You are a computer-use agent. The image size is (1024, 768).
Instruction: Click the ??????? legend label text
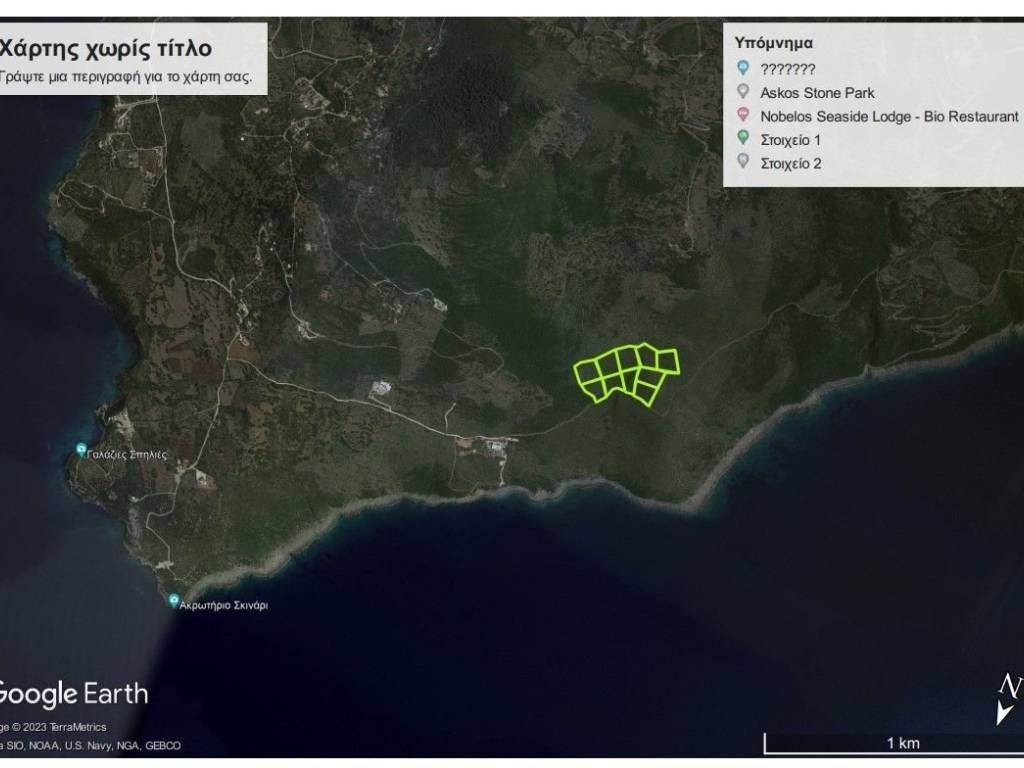pos(787,69)
